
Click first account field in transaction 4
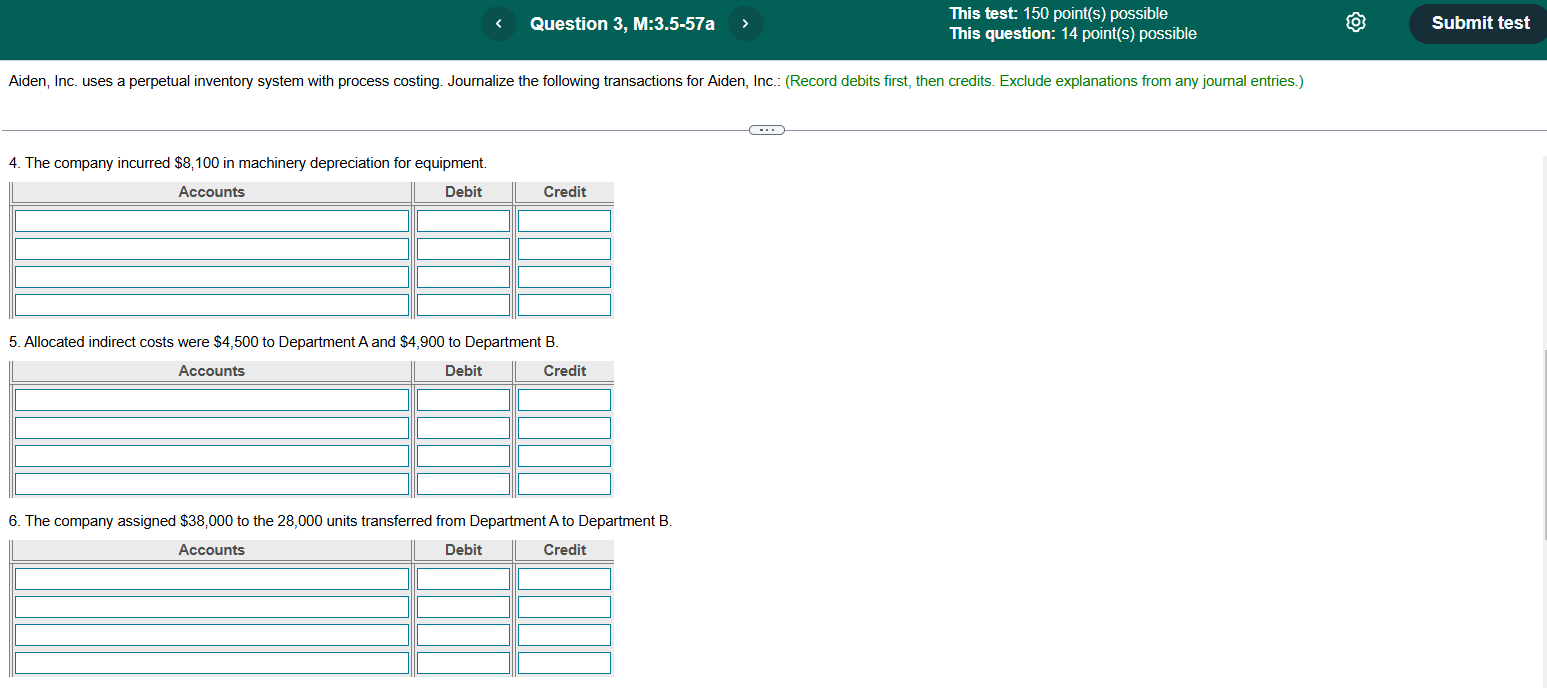point(212,221)
